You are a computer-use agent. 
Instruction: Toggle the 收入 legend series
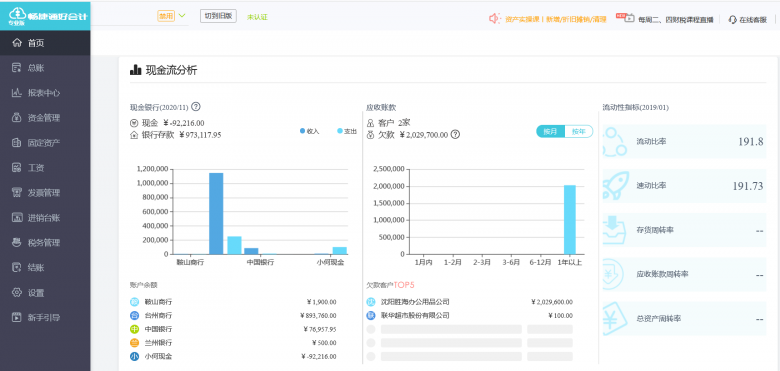point(309,131)
